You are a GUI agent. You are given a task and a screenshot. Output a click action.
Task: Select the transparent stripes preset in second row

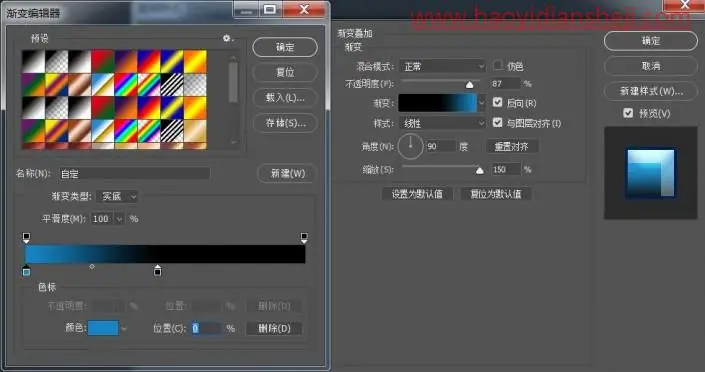[172, 85]
